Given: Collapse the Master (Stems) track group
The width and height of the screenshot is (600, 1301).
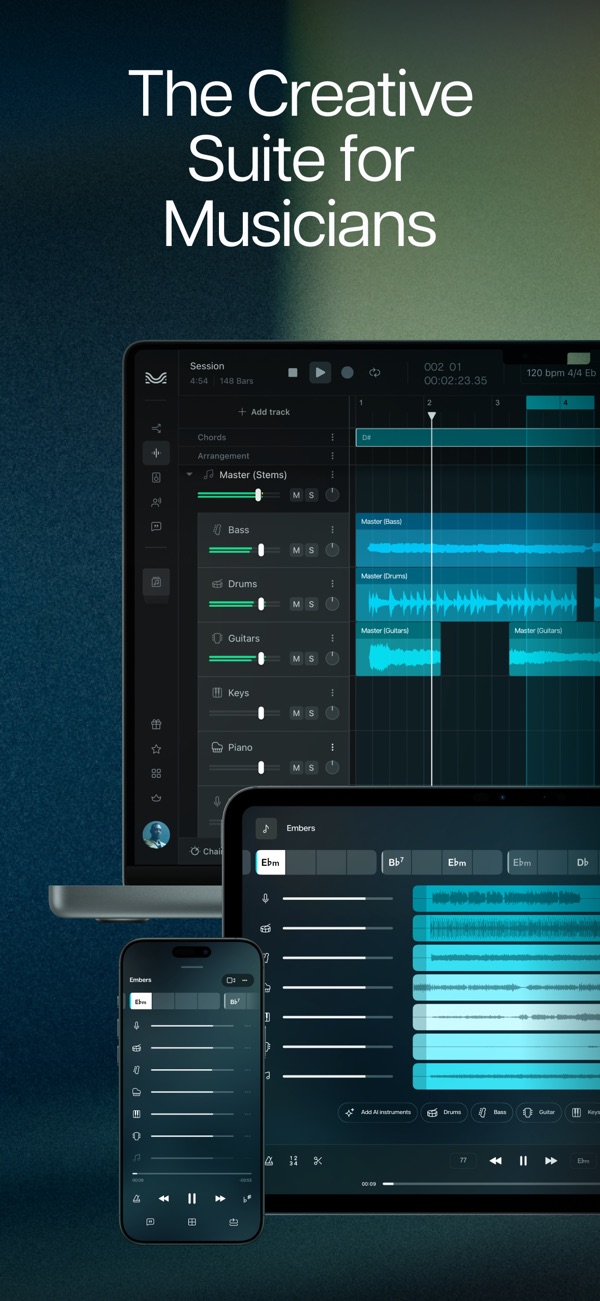Looking at the screenshot, I should click(189, 475).
